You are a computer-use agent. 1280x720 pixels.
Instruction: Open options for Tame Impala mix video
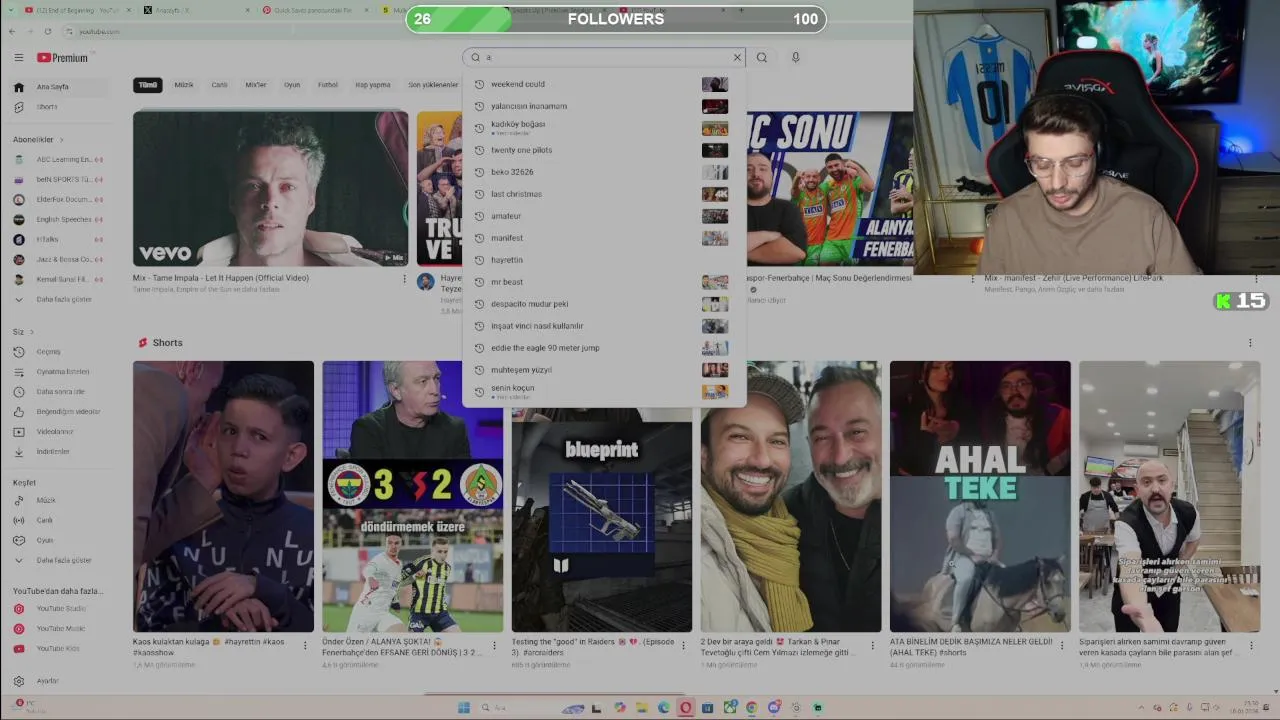[x=405, y=280]
